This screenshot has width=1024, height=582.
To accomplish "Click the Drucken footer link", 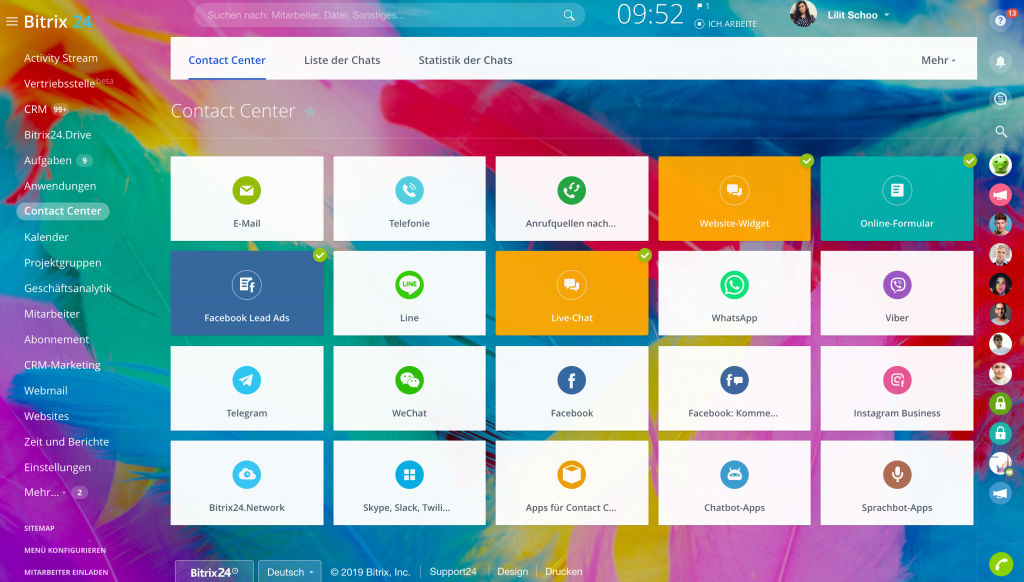I will pos(564,572).
